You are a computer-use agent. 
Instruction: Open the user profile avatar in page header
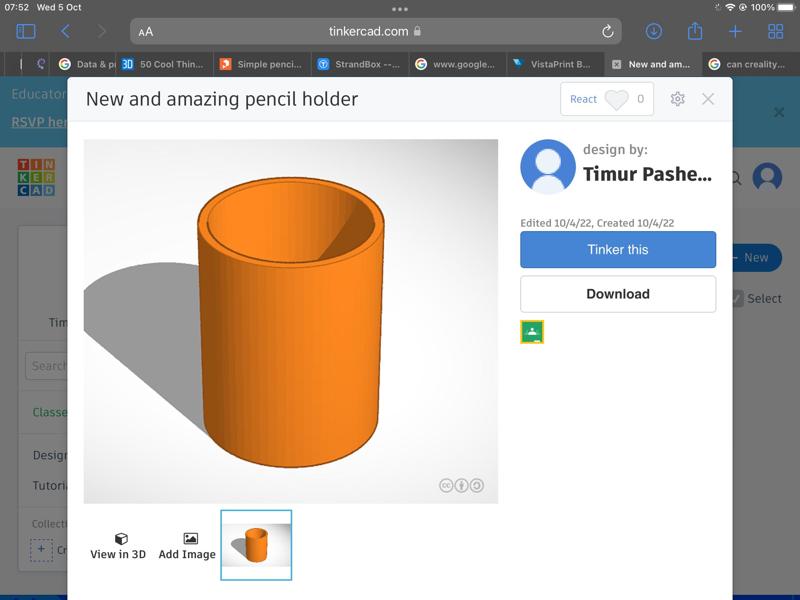[x=767, y=177]
